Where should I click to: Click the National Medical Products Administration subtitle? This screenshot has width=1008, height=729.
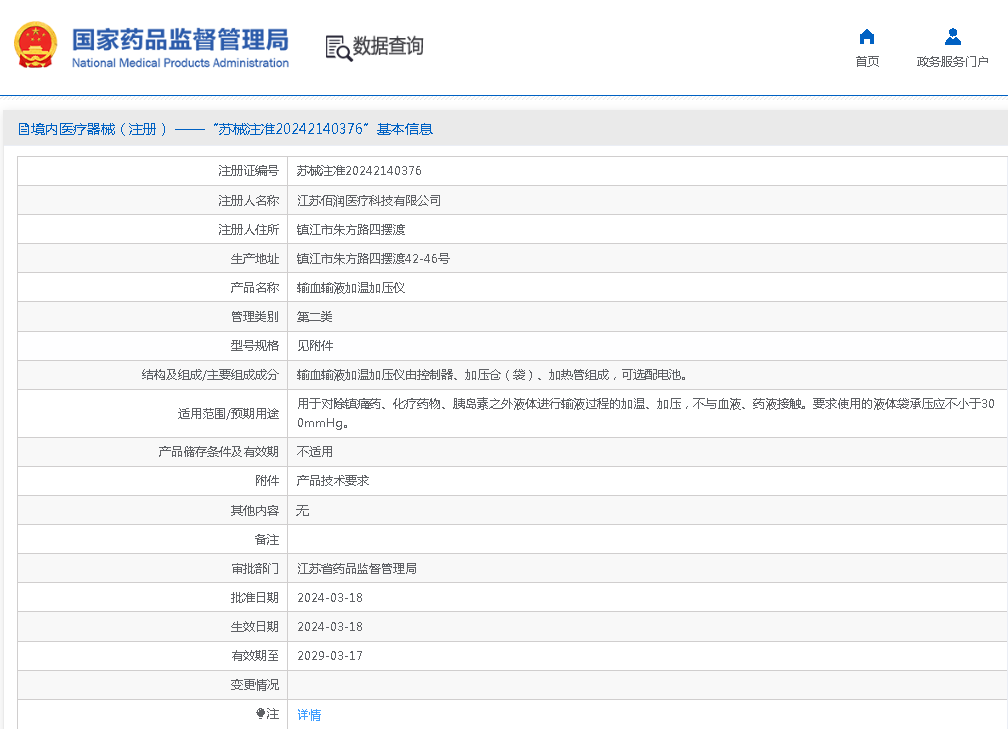180,63
